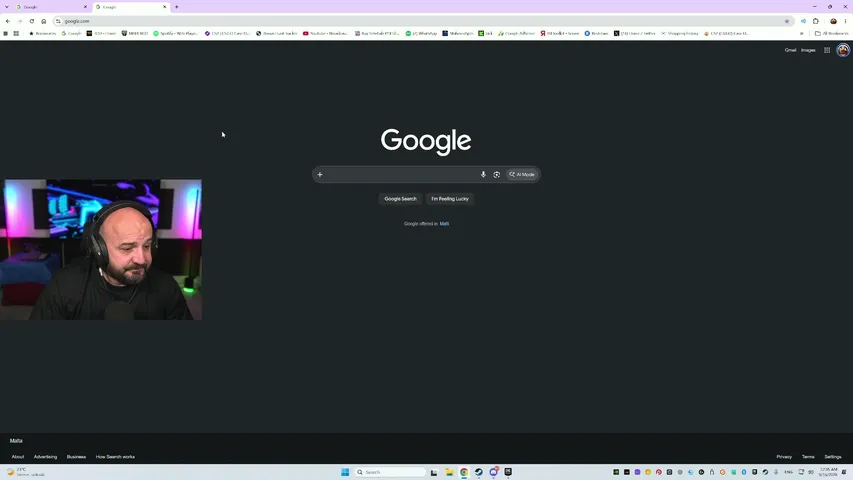Screen dimensions: 853x480
Task: Open Google Lens image search icon
Action: (x=497, y=175)
